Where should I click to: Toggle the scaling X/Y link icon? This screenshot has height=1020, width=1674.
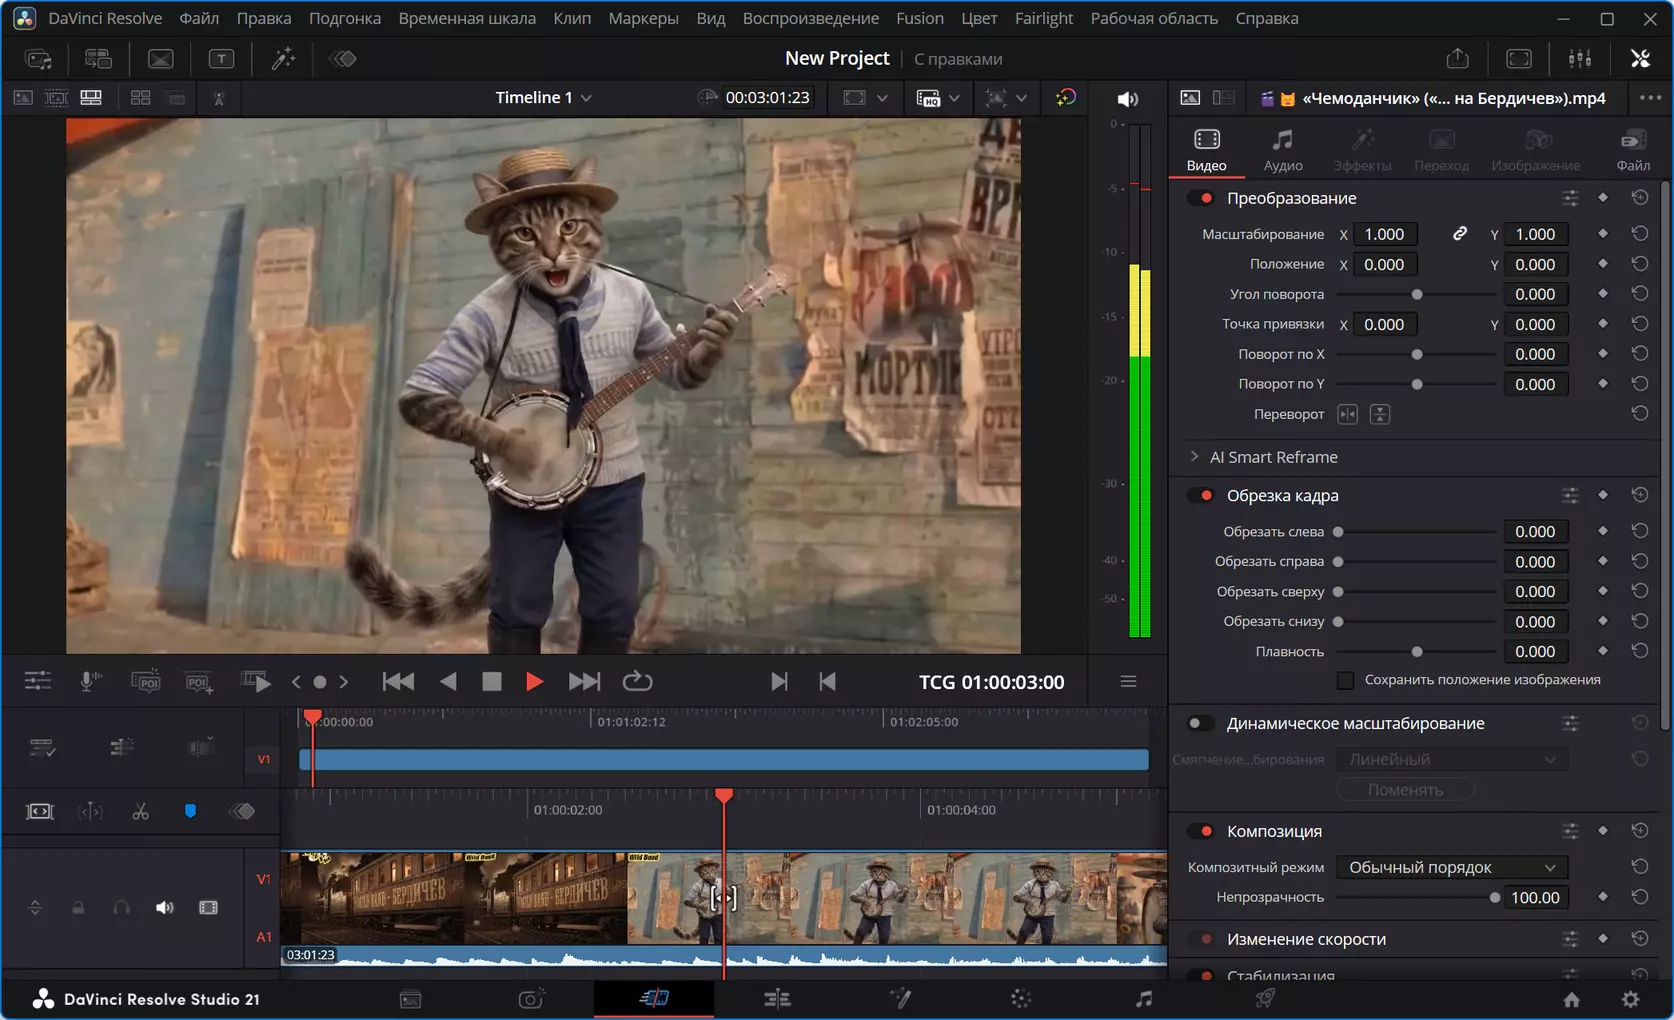click(x=1460, y=234)
